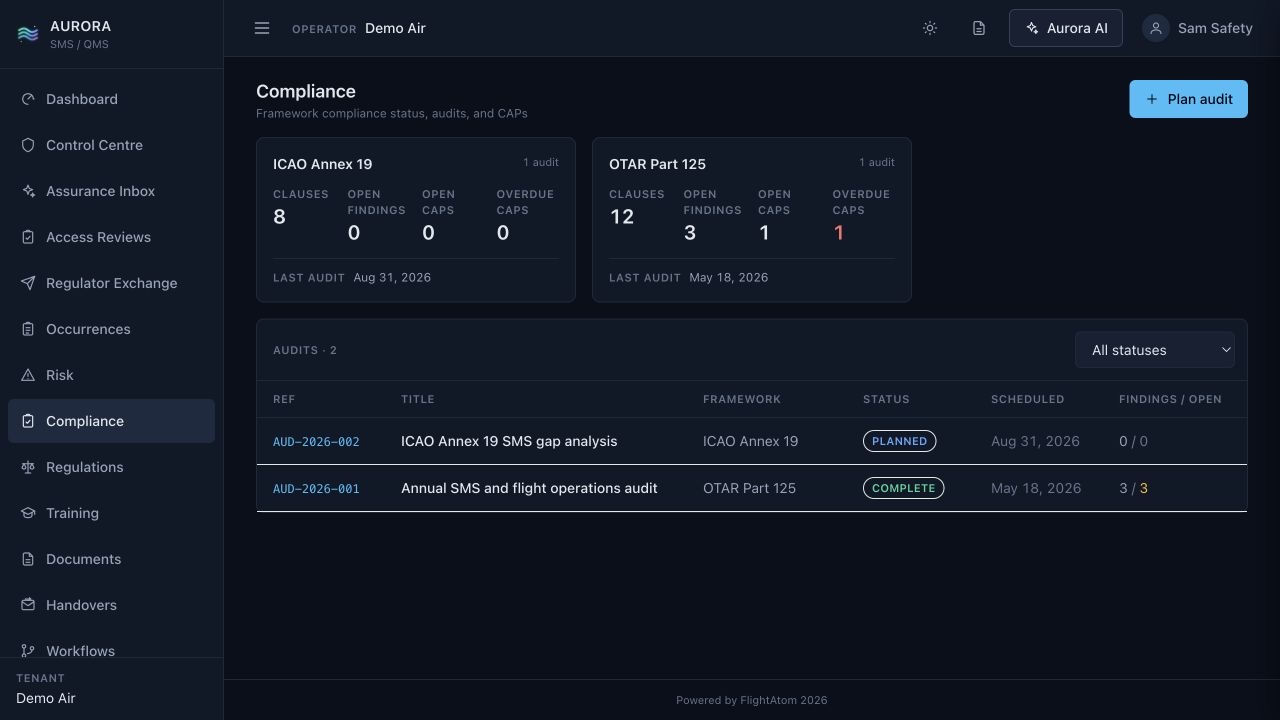Click the user avatar icon beside Sam Safety
The width and height of the screenshot is (1280, 720).
[x=1156, y=28]
